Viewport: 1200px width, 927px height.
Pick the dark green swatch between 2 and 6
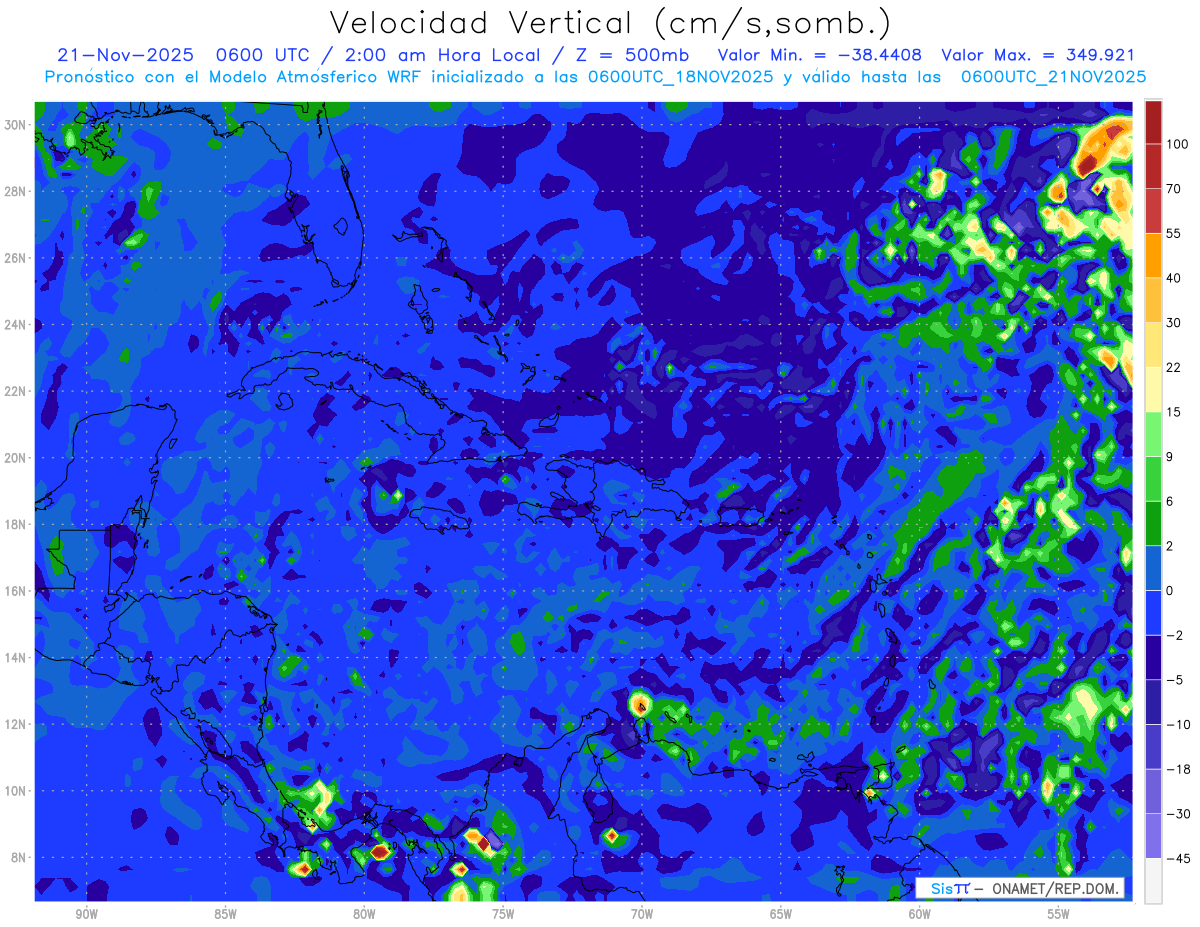coord(1153,523)
